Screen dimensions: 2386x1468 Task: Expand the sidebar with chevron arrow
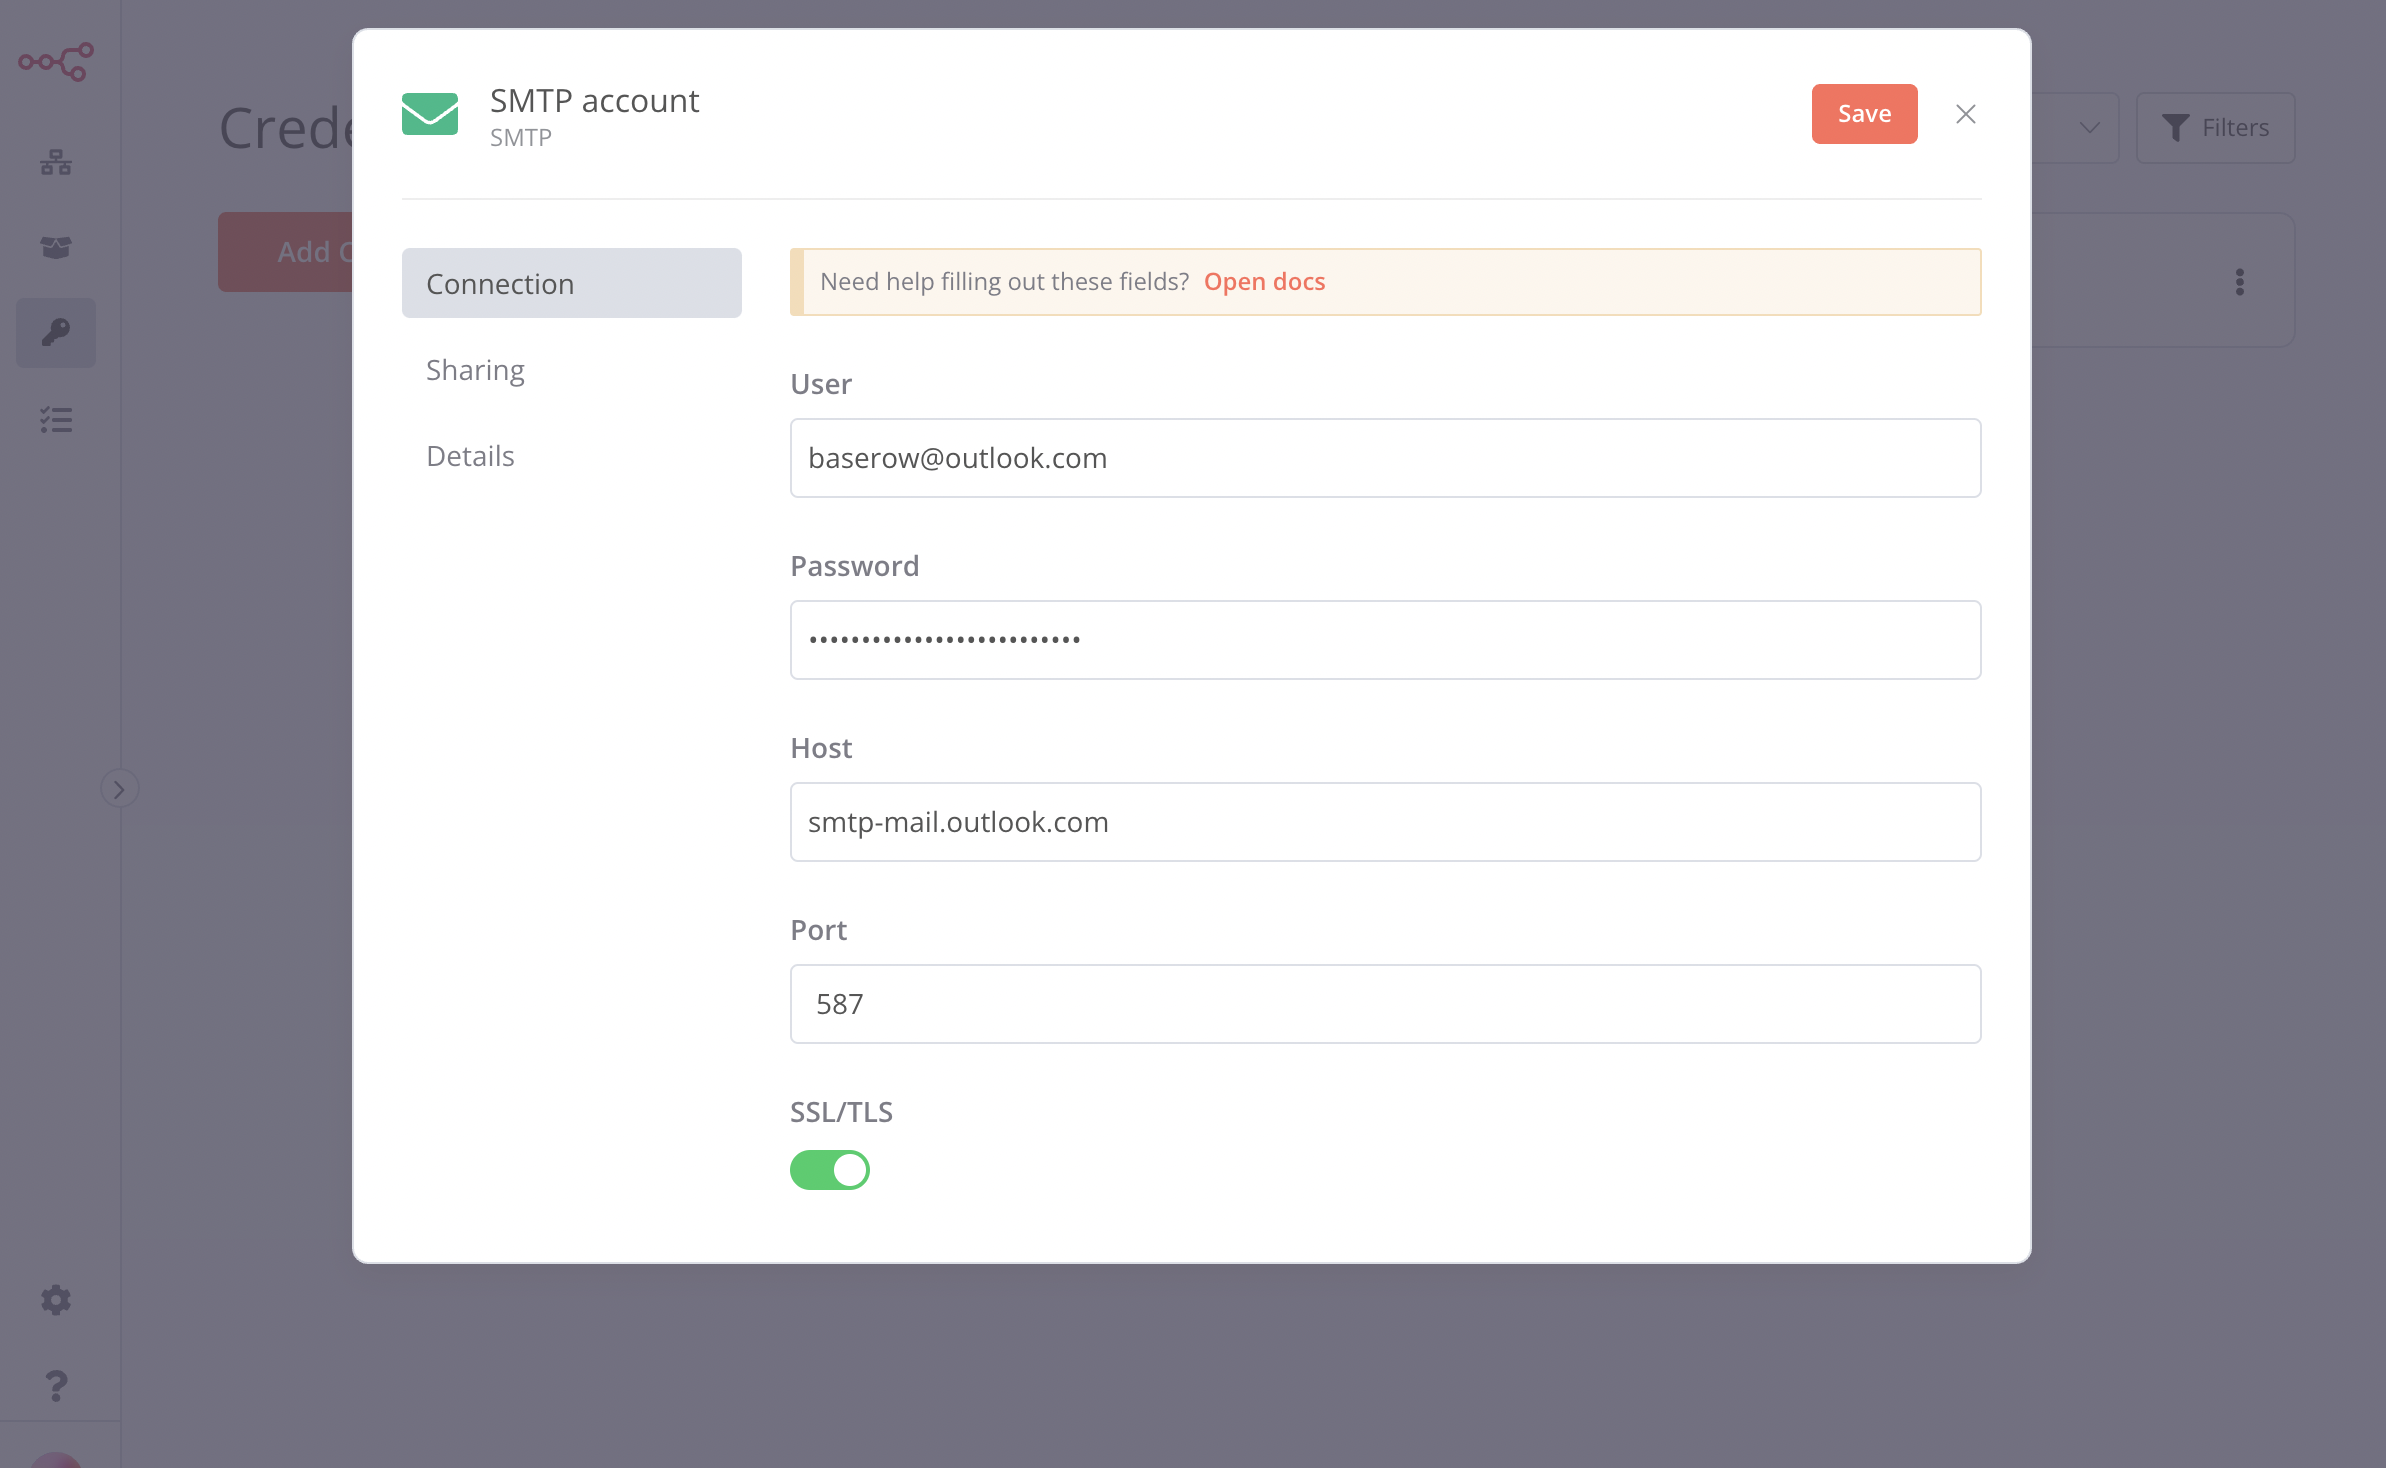(119, 789)
